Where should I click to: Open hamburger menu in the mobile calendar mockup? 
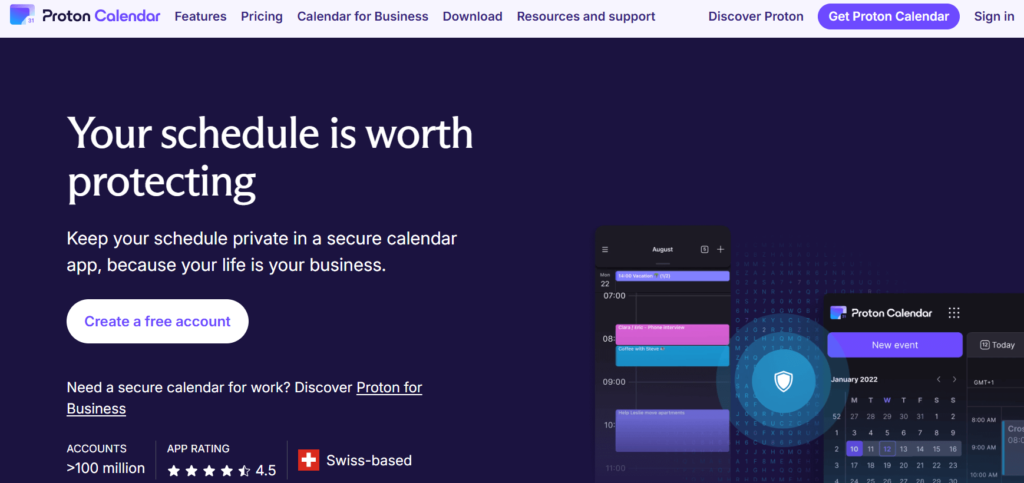(x=605, y=249)
